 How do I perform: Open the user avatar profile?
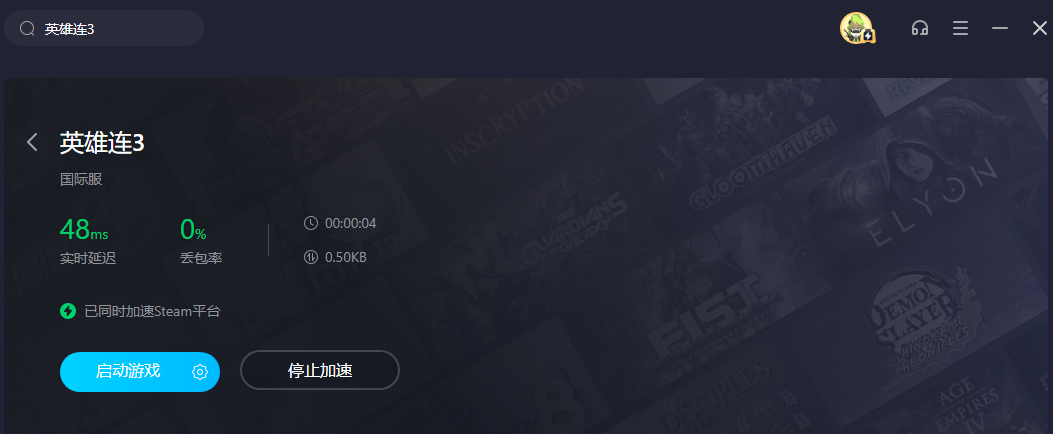[x=857, y=28]
